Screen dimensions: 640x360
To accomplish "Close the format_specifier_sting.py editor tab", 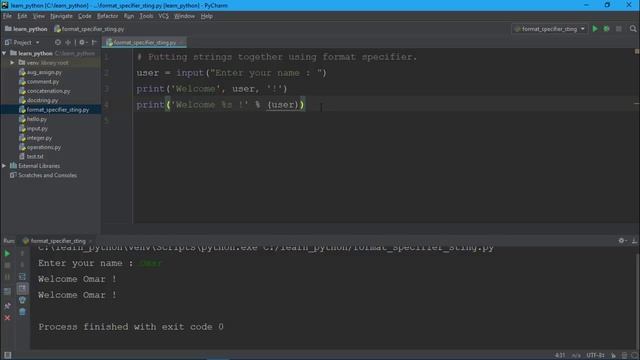I will tap(182, 42).
